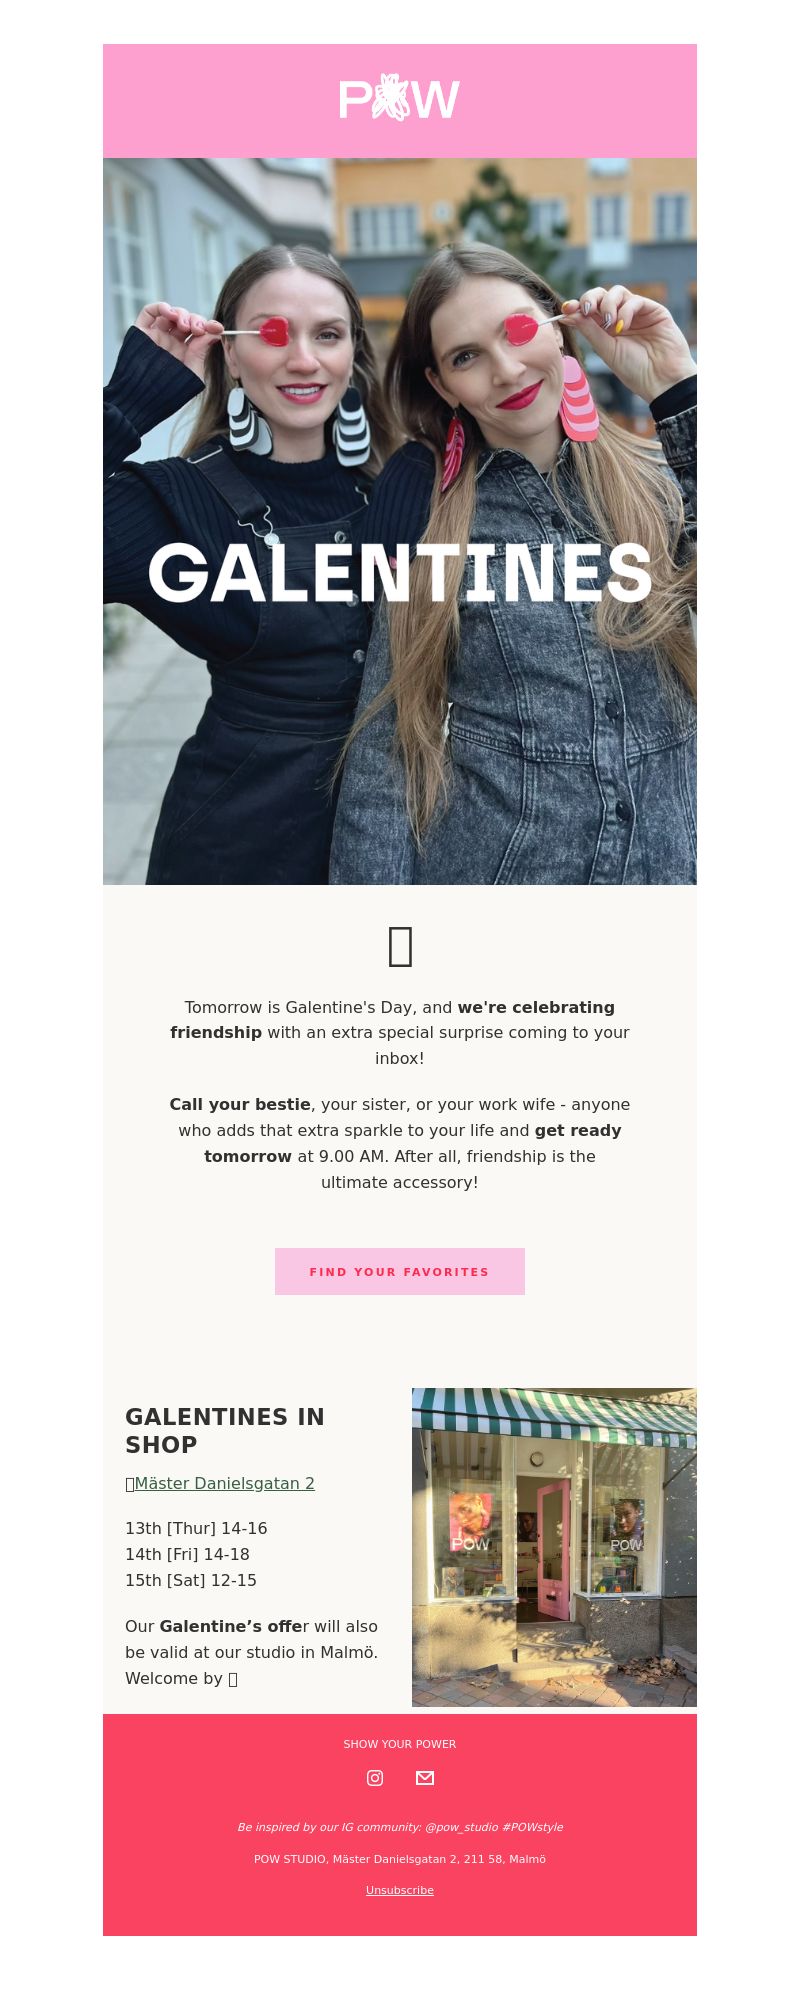The image size is (800, 1999).
Task: Click the POW logo in pink header
Action: (x=399, y=99)
